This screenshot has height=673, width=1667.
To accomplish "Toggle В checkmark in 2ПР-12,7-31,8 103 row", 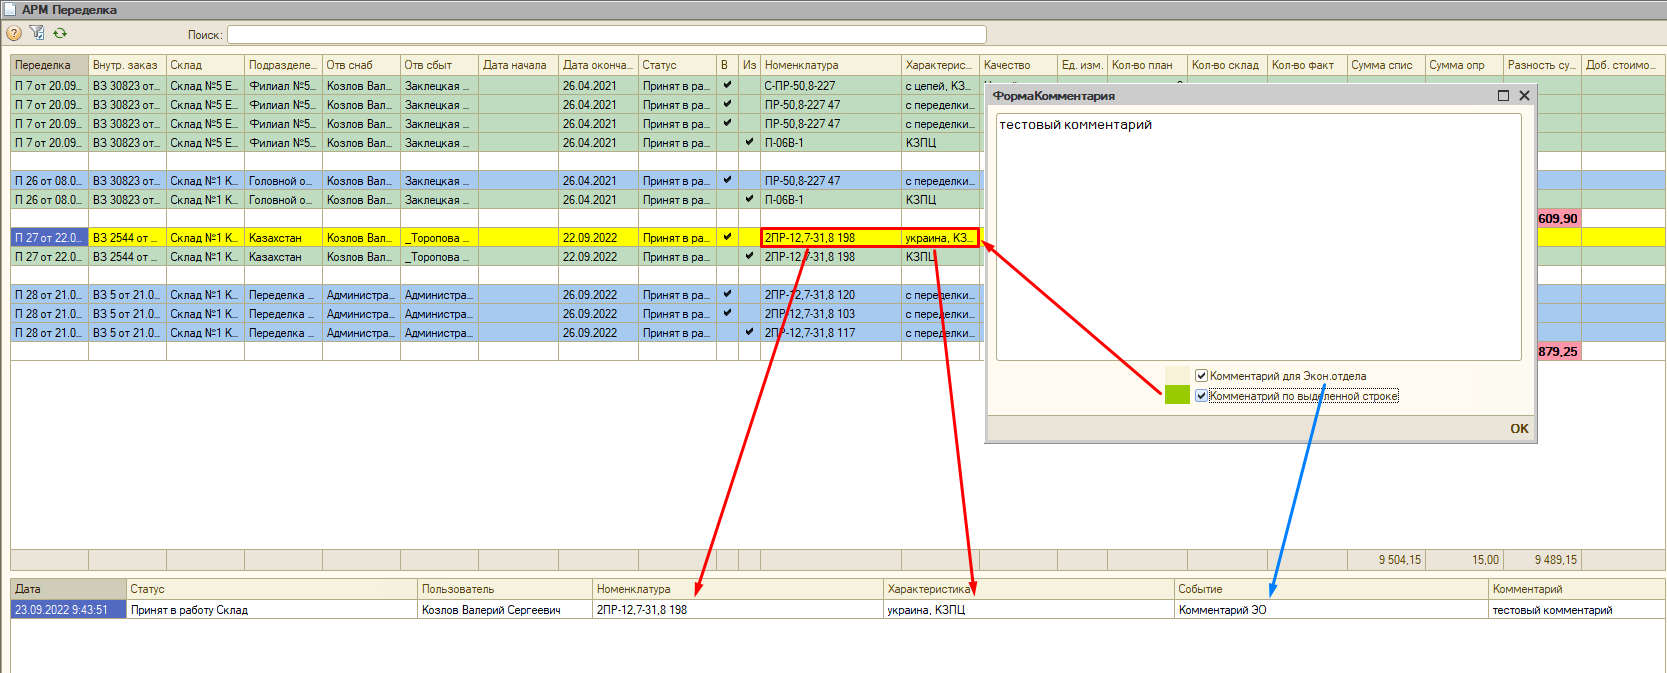I will pos(727,314).
